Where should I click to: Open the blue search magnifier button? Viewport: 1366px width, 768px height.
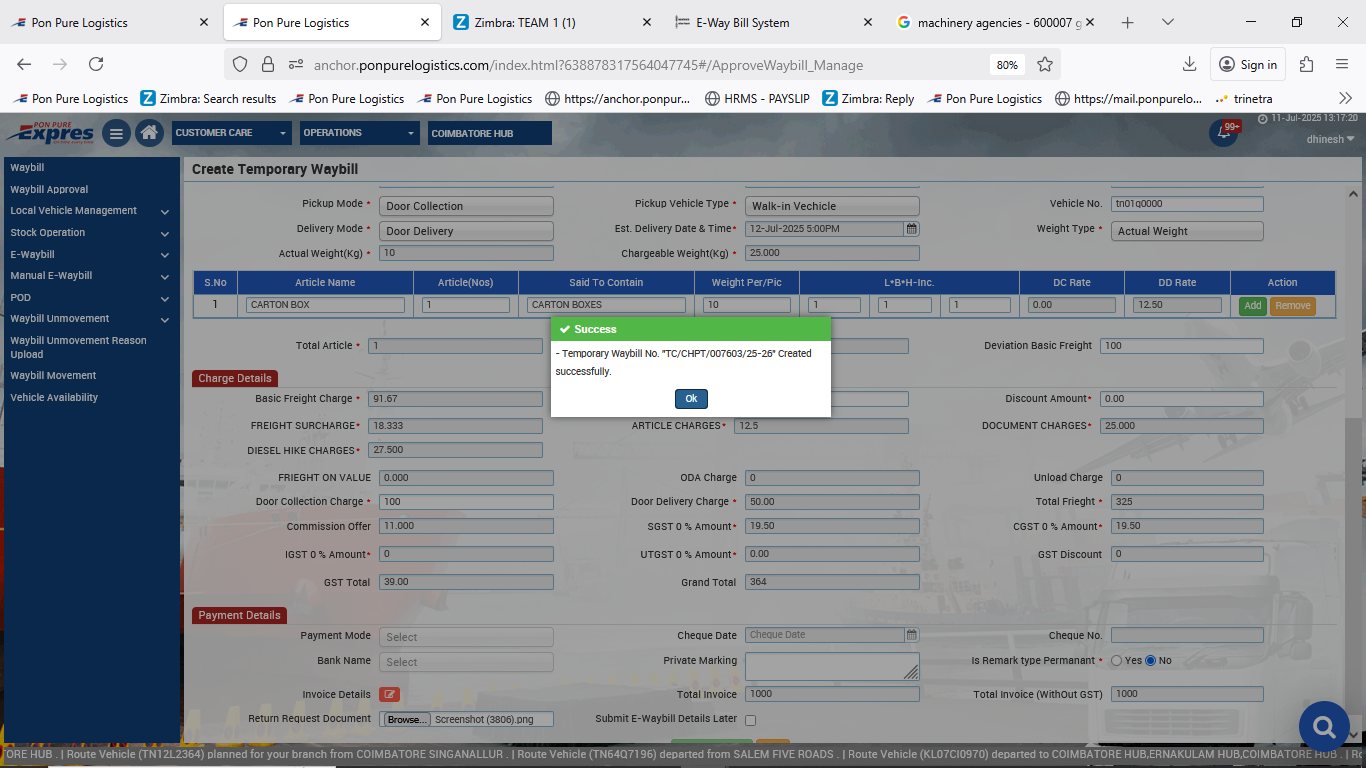point(1324,726)
